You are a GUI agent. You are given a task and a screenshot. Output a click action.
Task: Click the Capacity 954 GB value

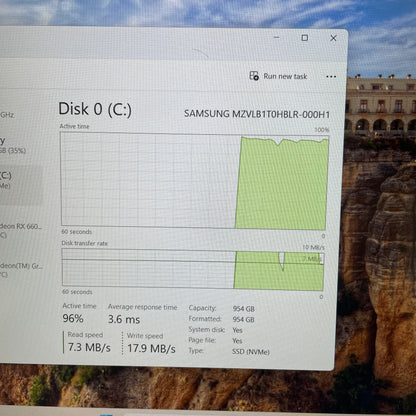pyautogui.click(x=244, y=309)
